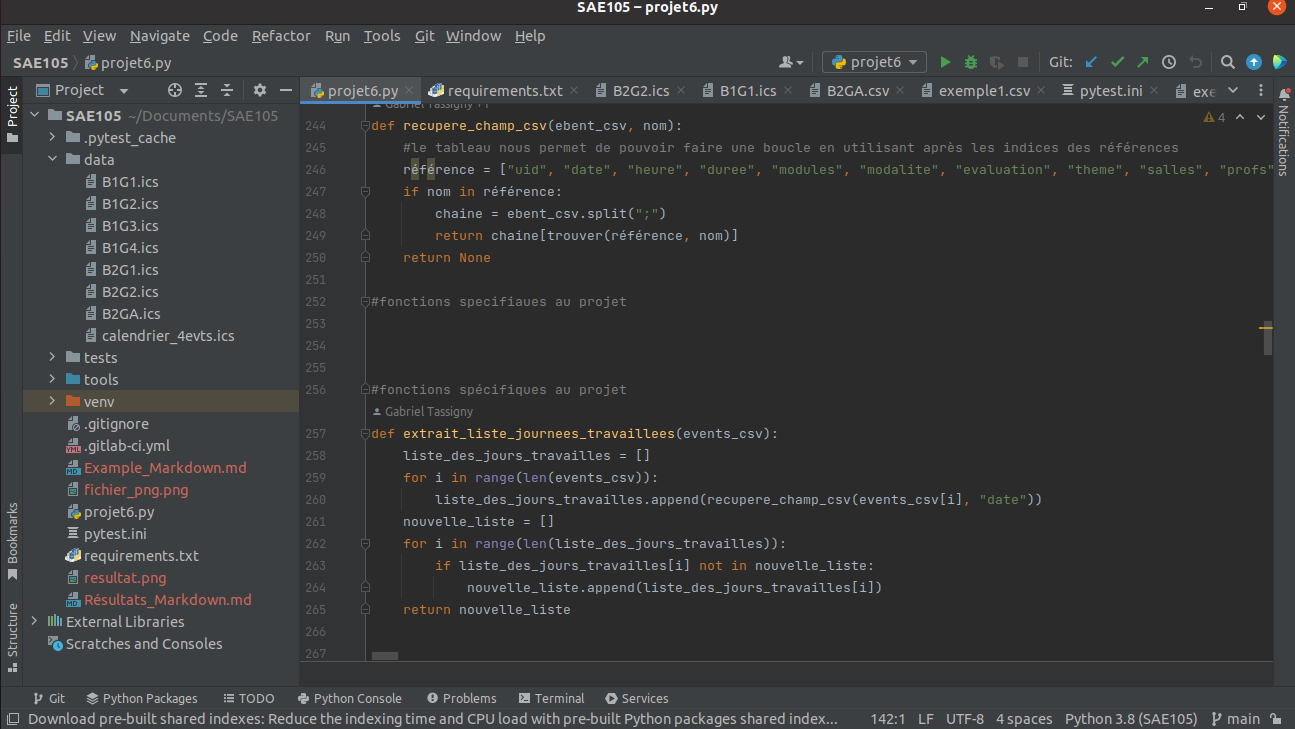Expand the tests folder
This screenshot has width=1295, height=729.
[x=52, y=358]
